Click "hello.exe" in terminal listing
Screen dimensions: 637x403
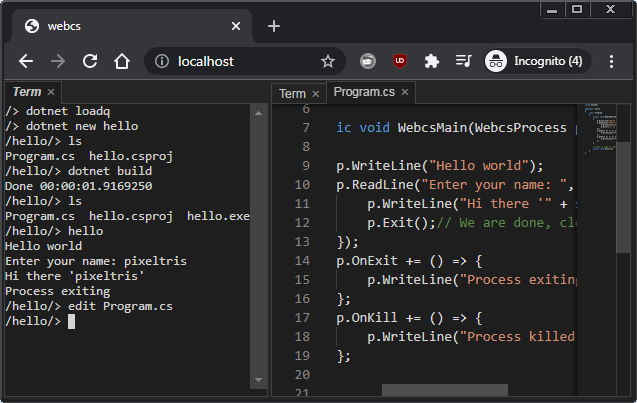tap(218, 216)
